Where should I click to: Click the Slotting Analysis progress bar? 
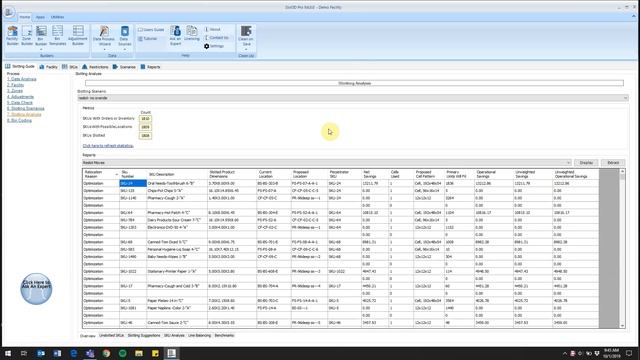pos(354,83)
